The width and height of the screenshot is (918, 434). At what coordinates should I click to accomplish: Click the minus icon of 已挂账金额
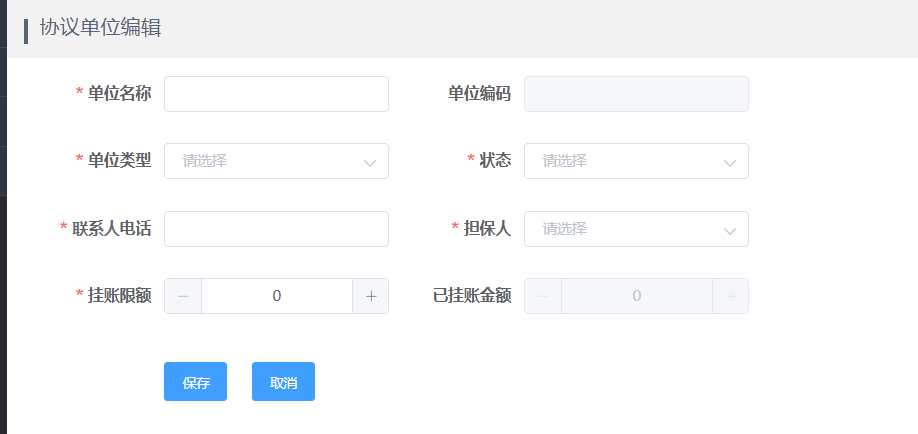543,296
